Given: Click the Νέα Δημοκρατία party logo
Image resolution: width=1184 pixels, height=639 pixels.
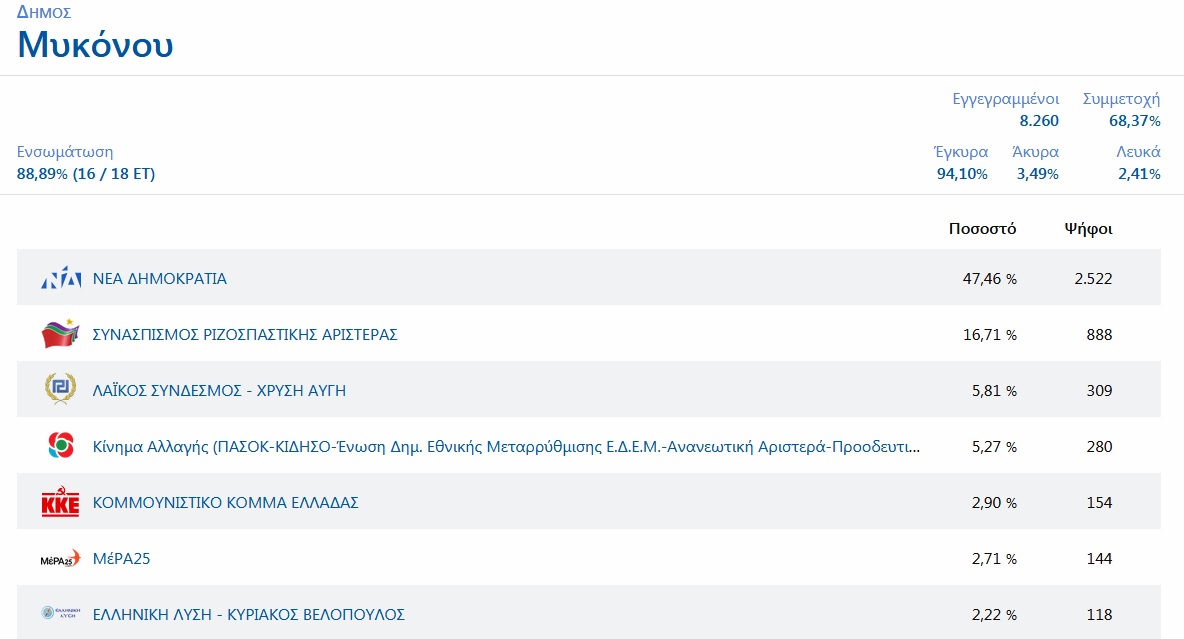Looking at the screenshot, I should click(60, 279).
